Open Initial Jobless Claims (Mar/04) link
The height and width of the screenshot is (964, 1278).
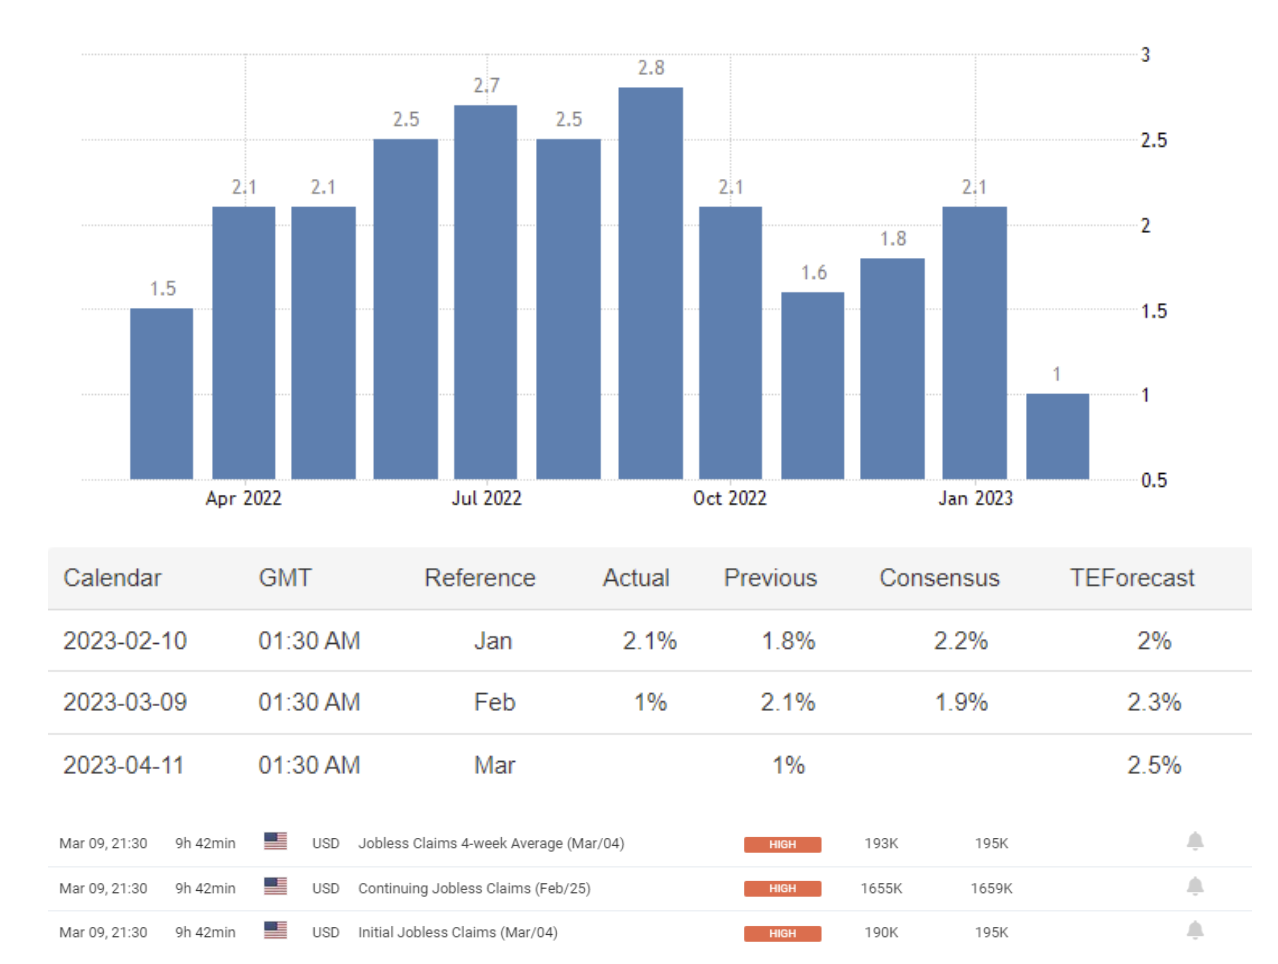457,932
